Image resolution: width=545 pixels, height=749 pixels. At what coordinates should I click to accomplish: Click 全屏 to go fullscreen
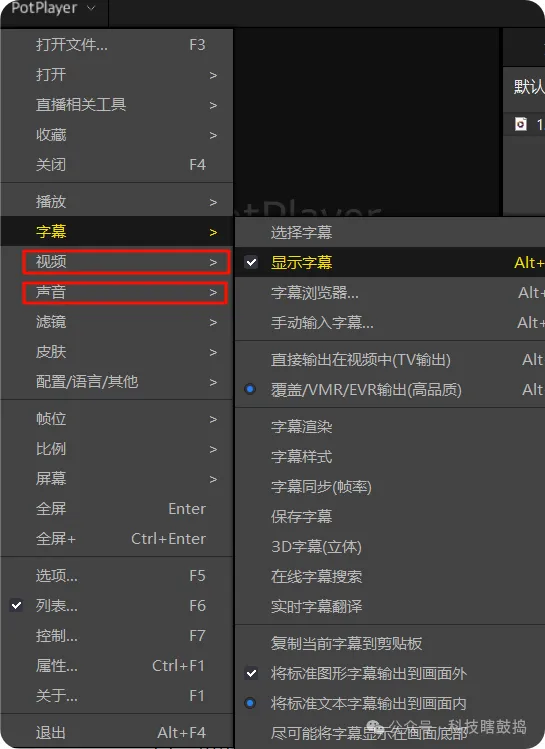[117, 509]
